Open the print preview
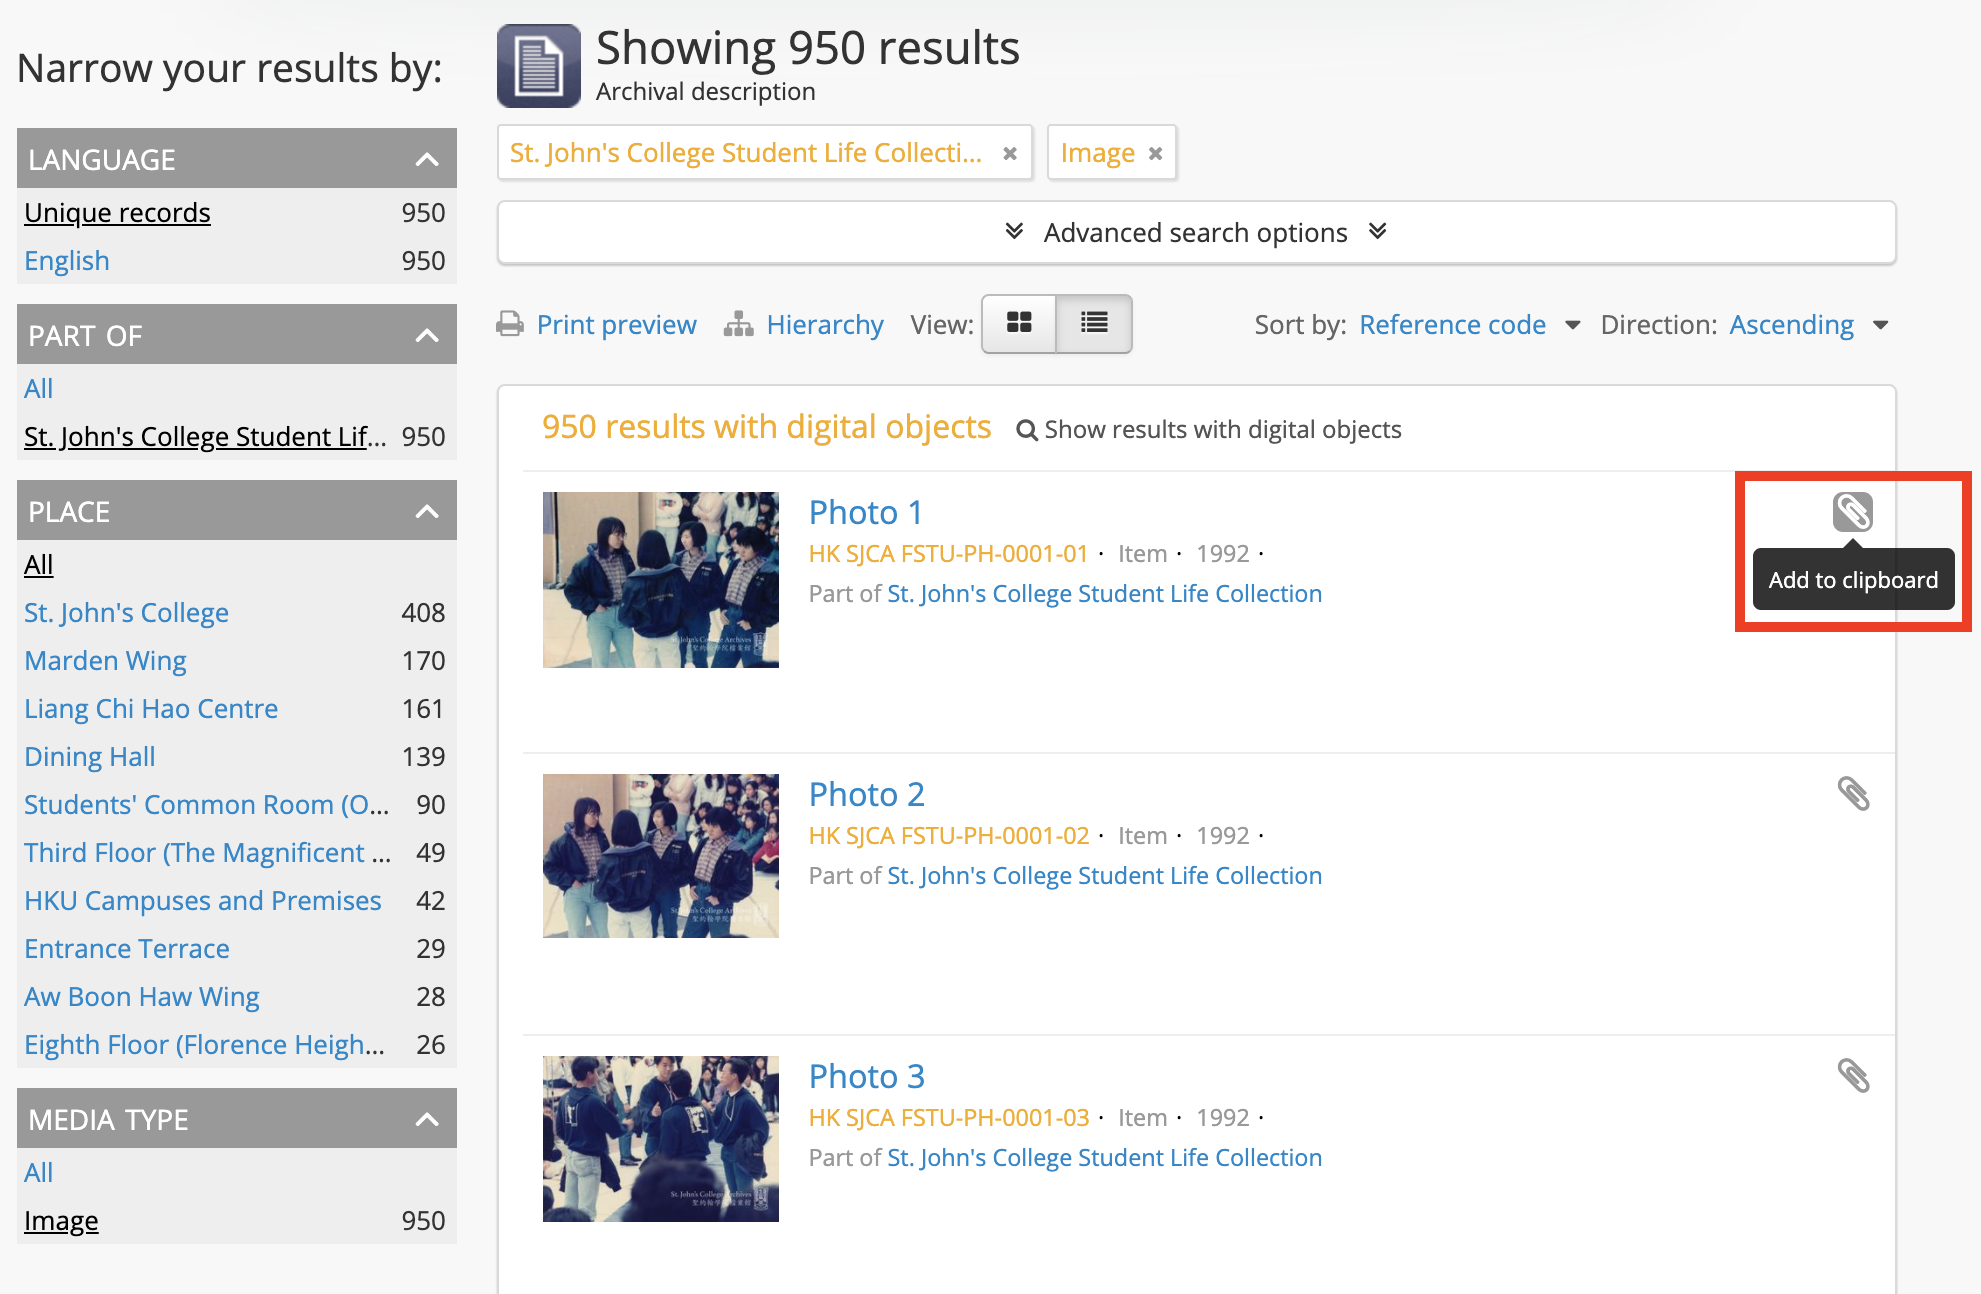Image resolution: width=1981 pixels, height=1294 pixels. [x=616, y=324]
